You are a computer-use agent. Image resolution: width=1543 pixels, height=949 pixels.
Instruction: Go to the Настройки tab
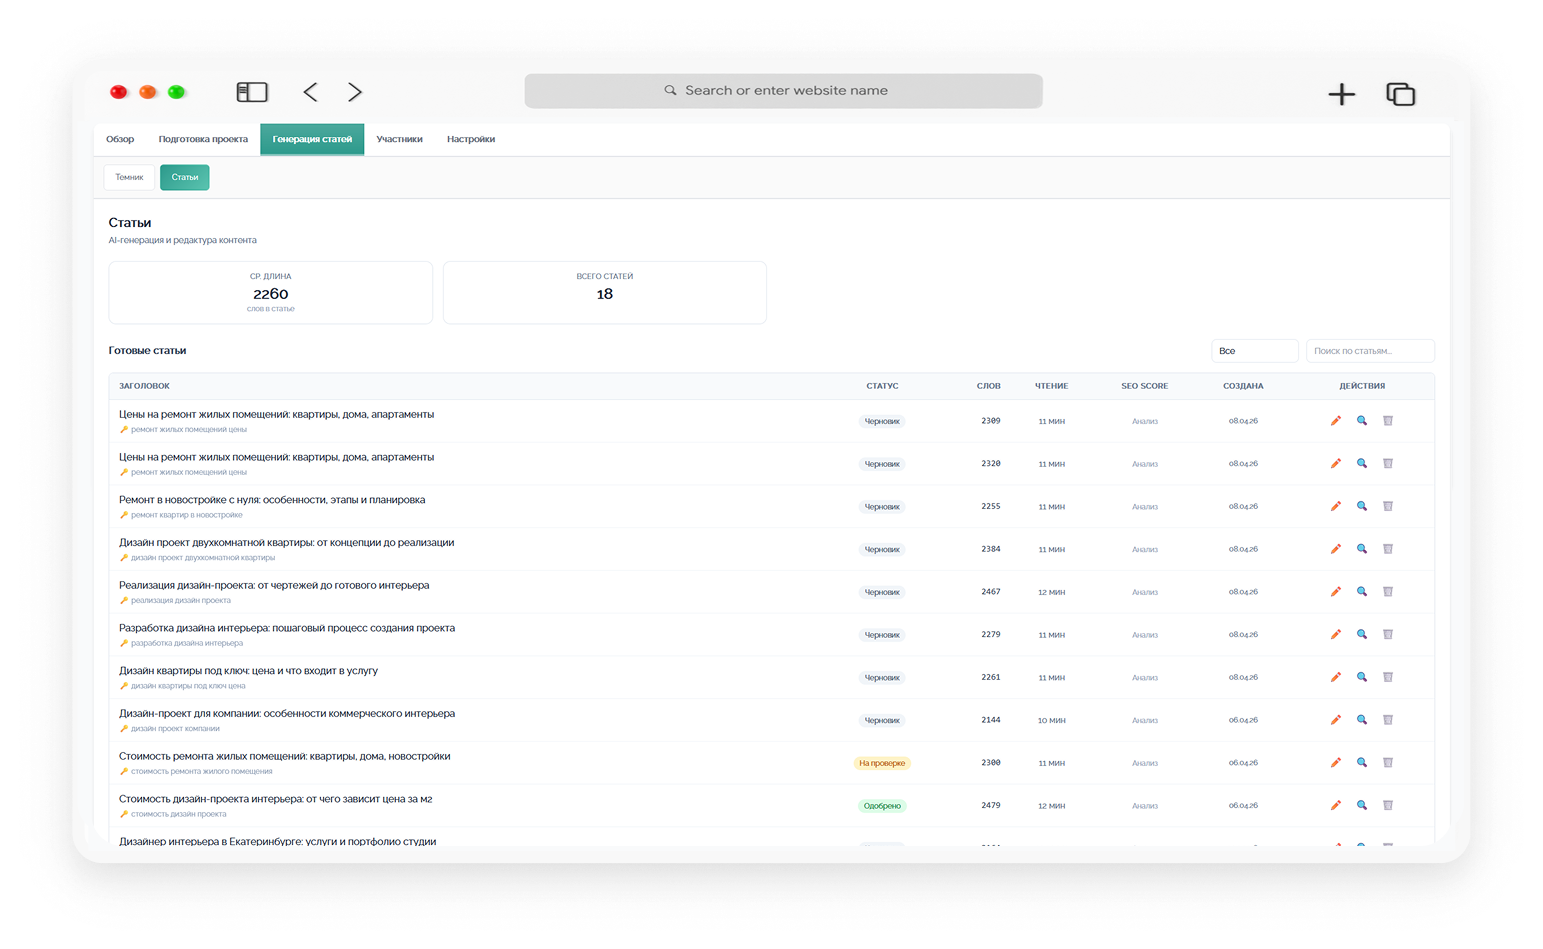471,139
